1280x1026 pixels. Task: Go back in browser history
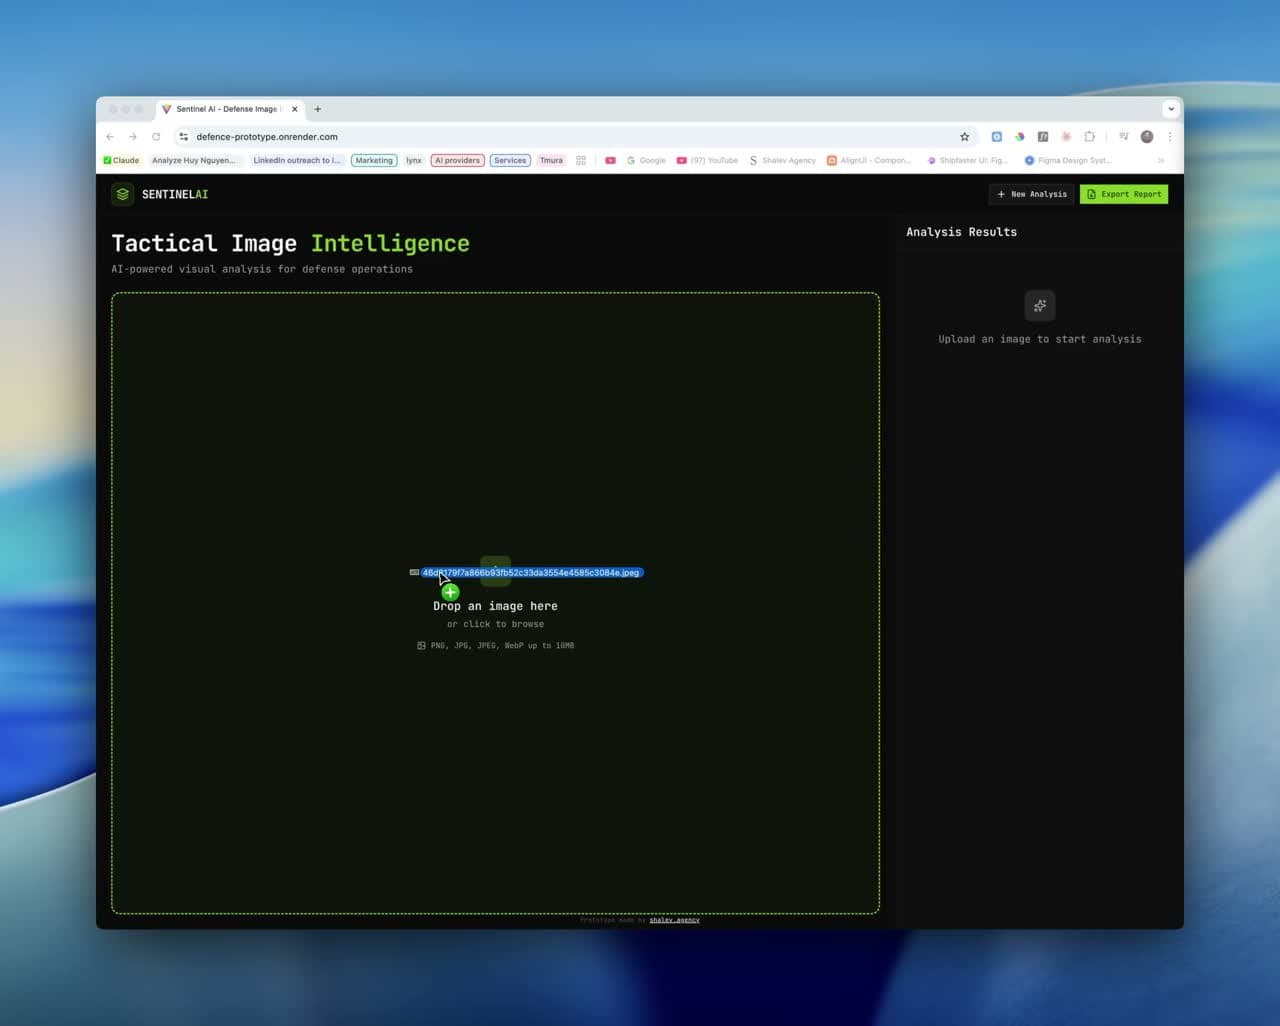110,137
